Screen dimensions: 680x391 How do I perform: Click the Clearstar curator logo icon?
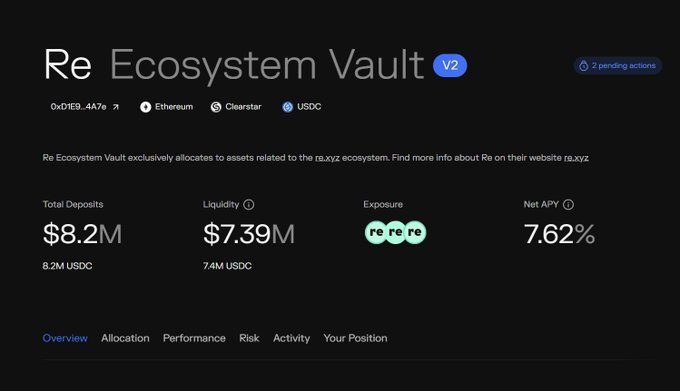pos(216,107)
